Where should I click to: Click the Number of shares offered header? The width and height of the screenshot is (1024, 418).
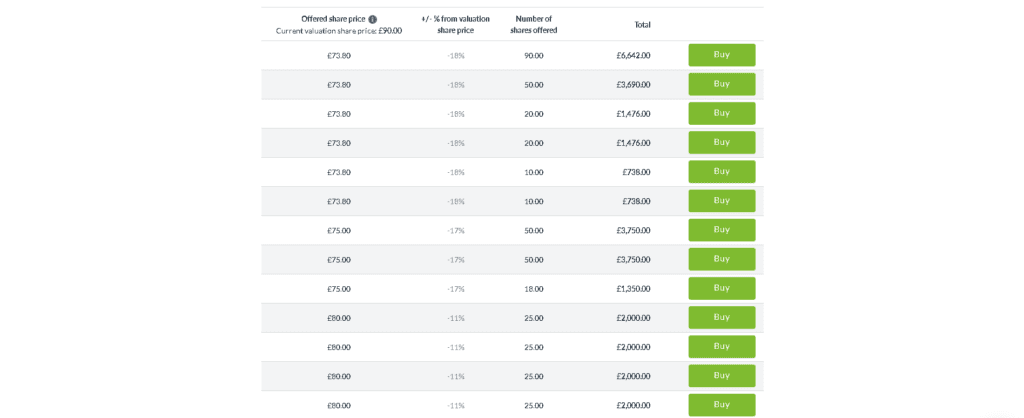533,24
